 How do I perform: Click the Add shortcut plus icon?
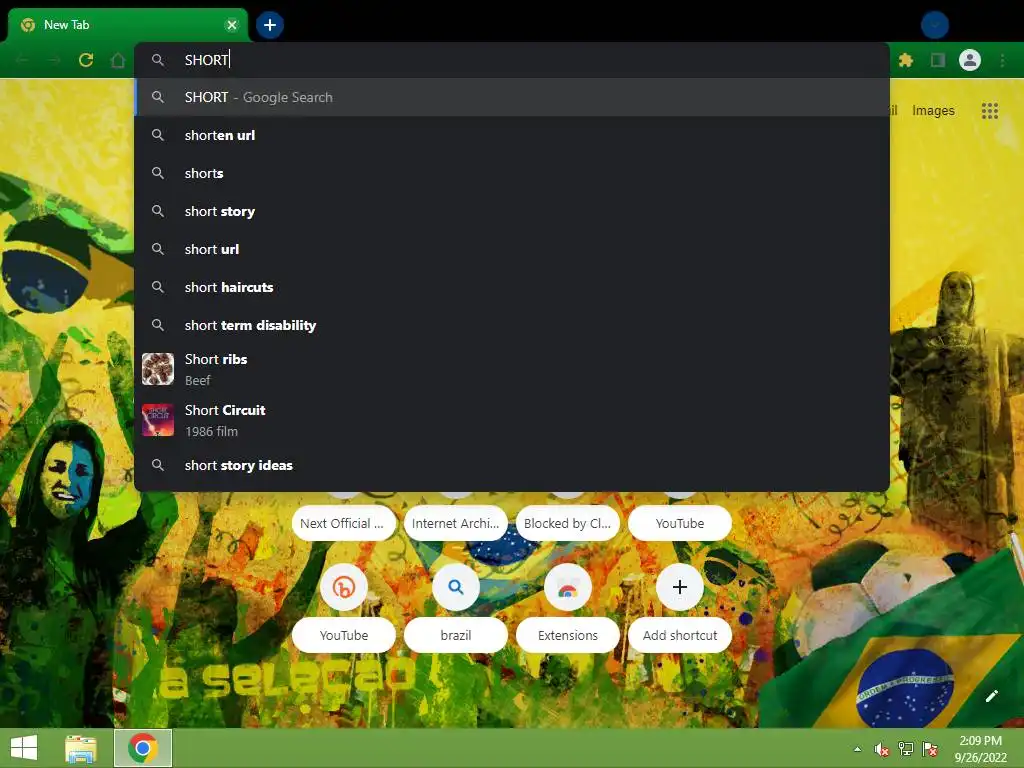click(x=680, y=587)
